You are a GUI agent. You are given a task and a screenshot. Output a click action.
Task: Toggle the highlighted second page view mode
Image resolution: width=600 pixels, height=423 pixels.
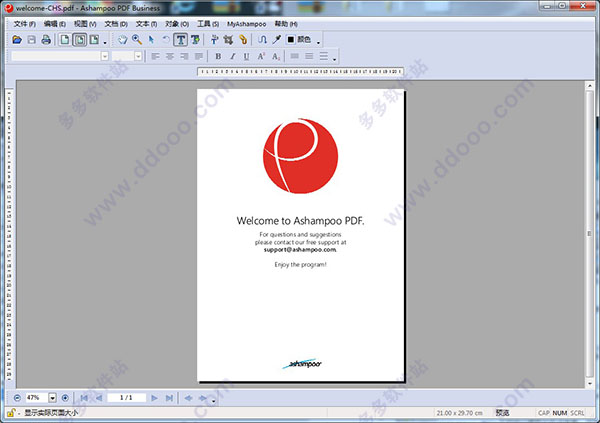[80, 39]
